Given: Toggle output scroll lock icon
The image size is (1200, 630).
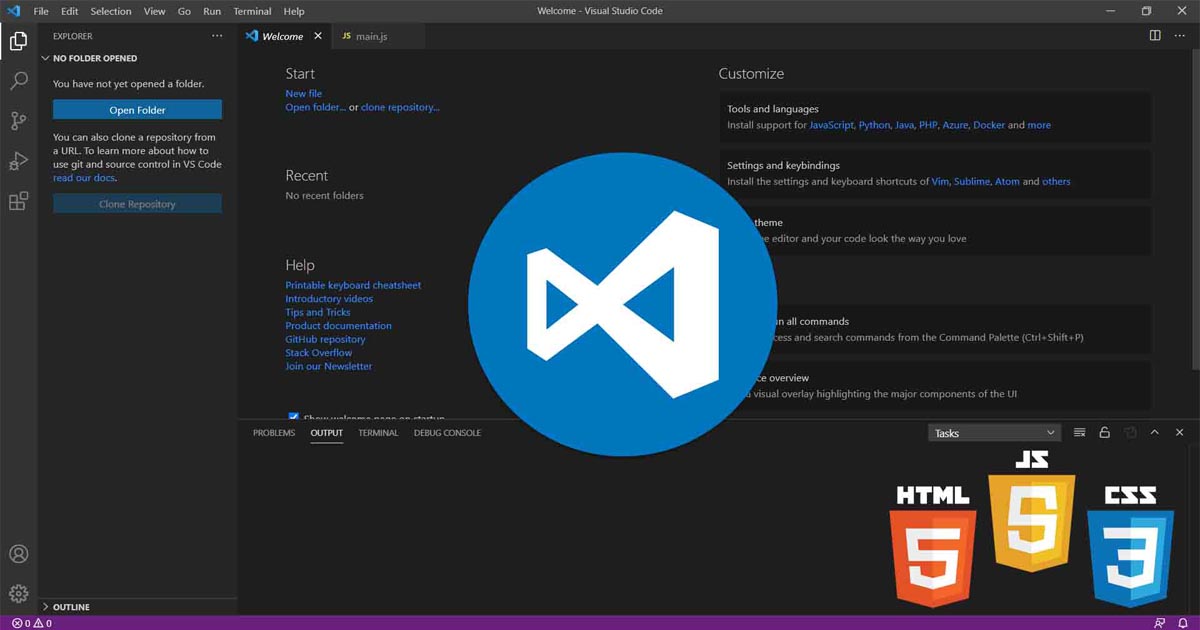Looking at the screenshot, I should point(1105,433).
